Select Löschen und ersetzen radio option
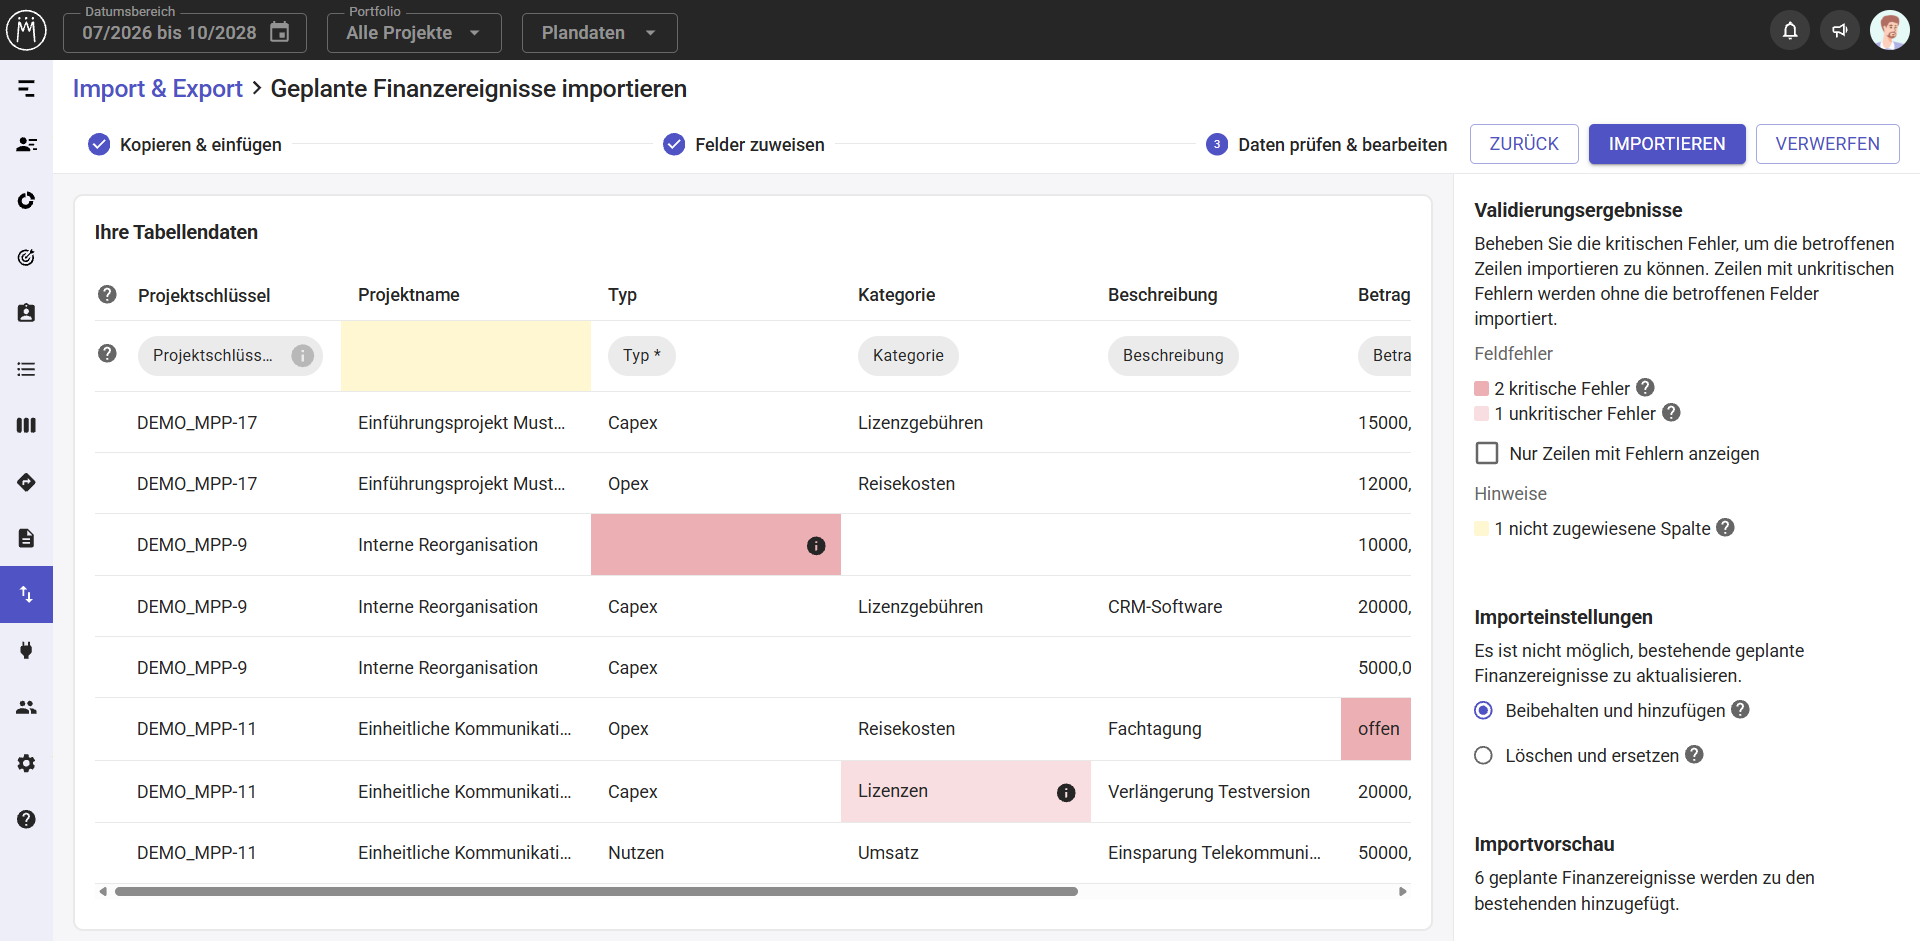This screenshot has width=1920, height=941. tap(1484, 755)
